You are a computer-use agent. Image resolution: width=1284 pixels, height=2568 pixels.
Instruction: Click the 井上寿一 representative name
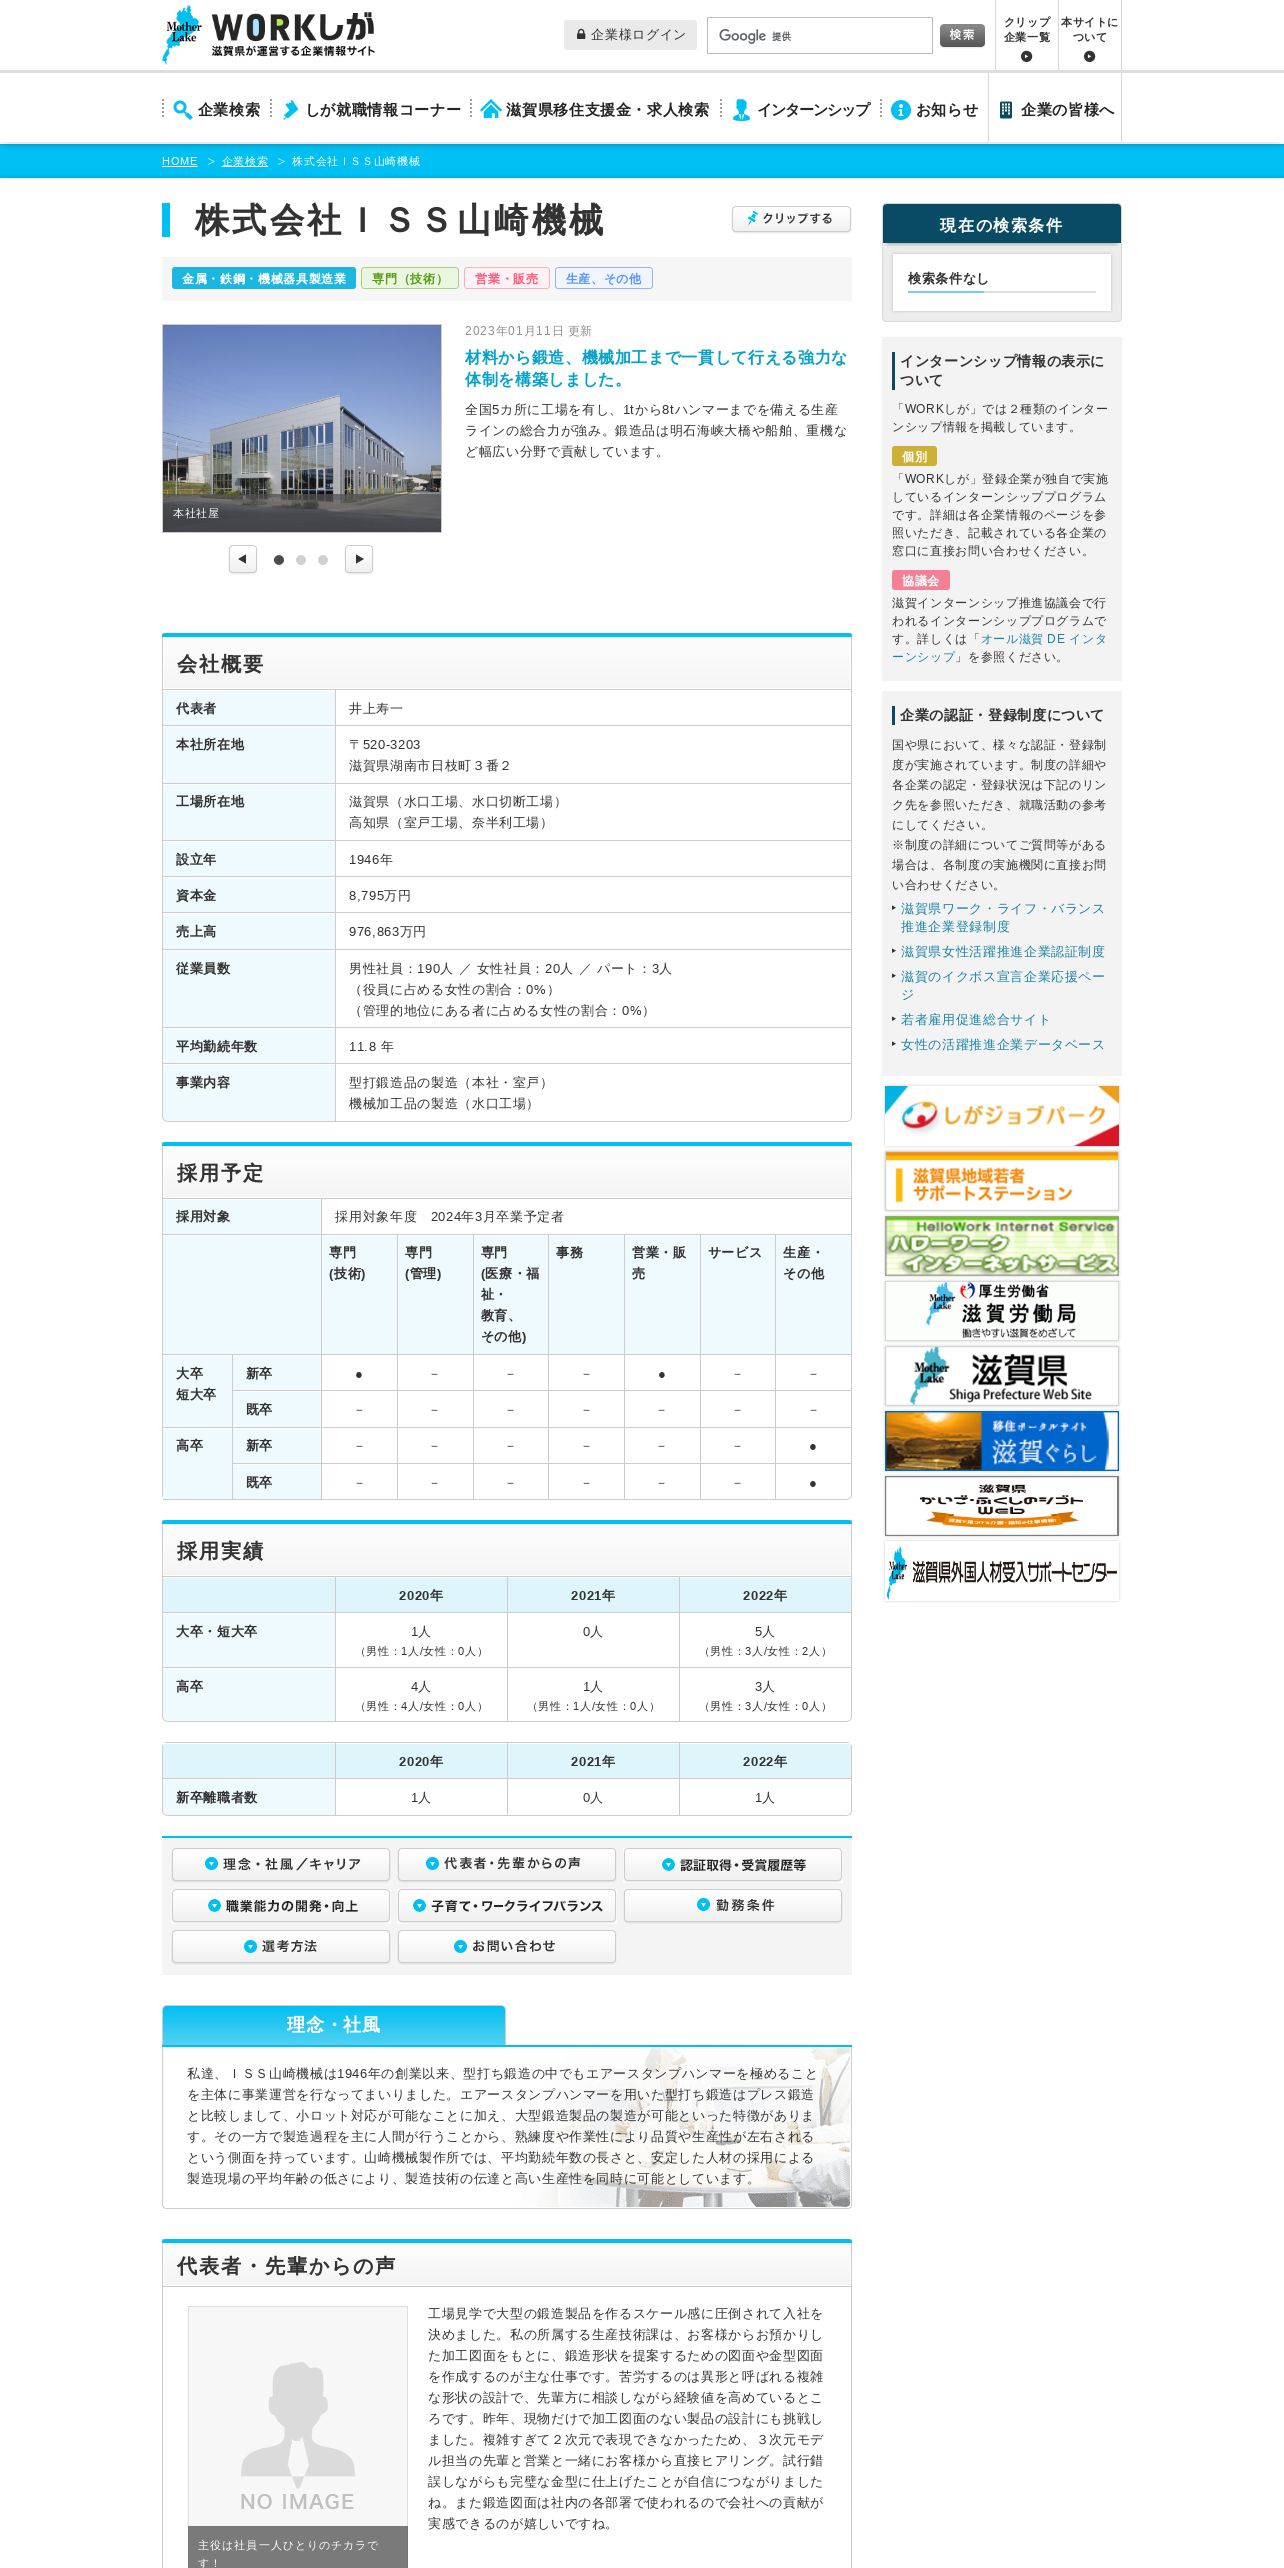pos(375,709)
